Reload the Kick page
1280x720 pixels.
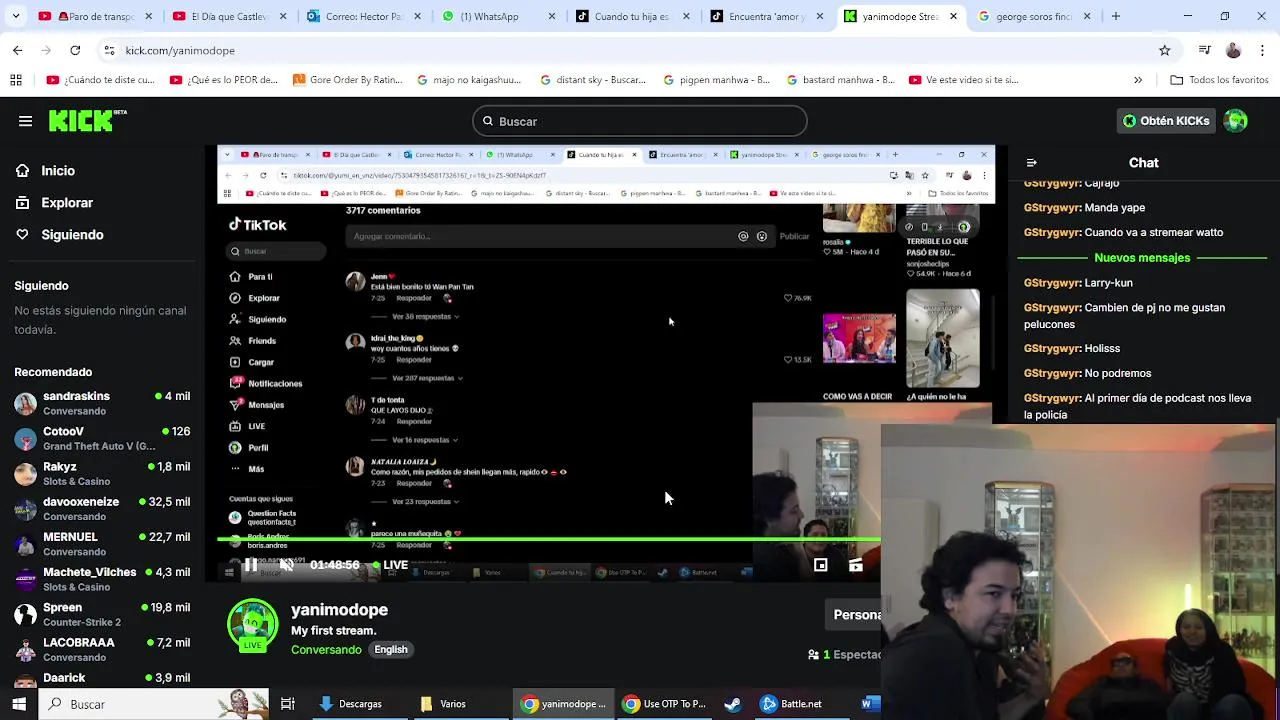point(75,50)
